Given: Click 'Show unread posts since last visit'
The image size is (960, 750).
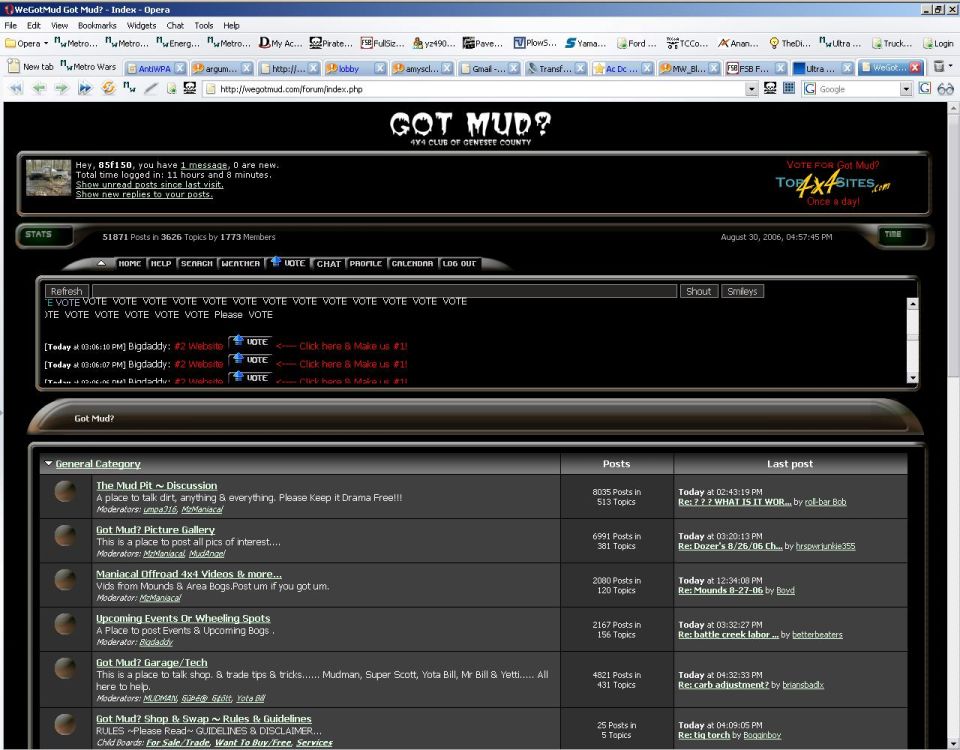Looking at the screenshot, I should [149, 184].
